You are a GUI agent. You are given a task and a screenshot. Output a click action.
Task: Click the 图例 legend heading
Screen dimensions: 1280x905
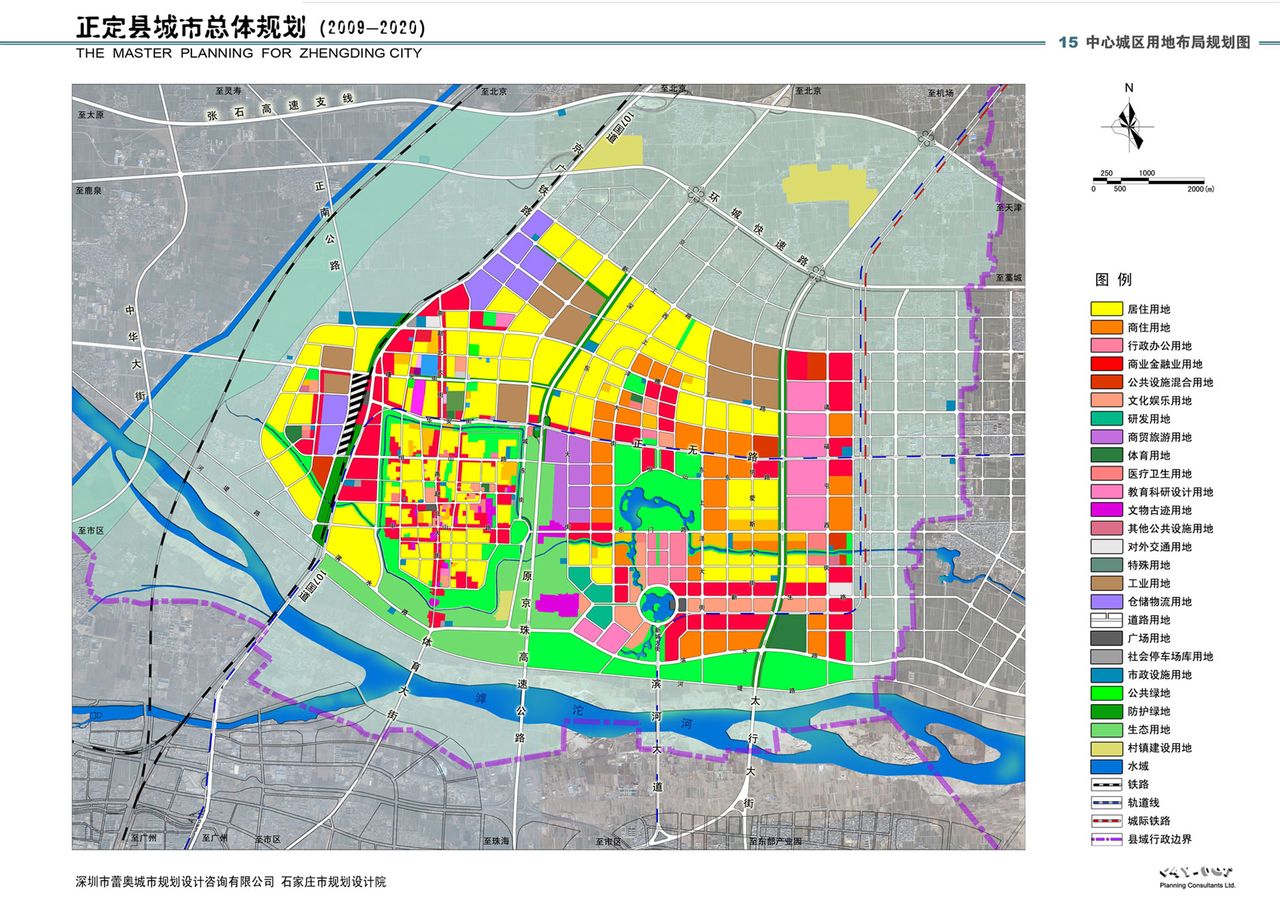pos(1113,280)
